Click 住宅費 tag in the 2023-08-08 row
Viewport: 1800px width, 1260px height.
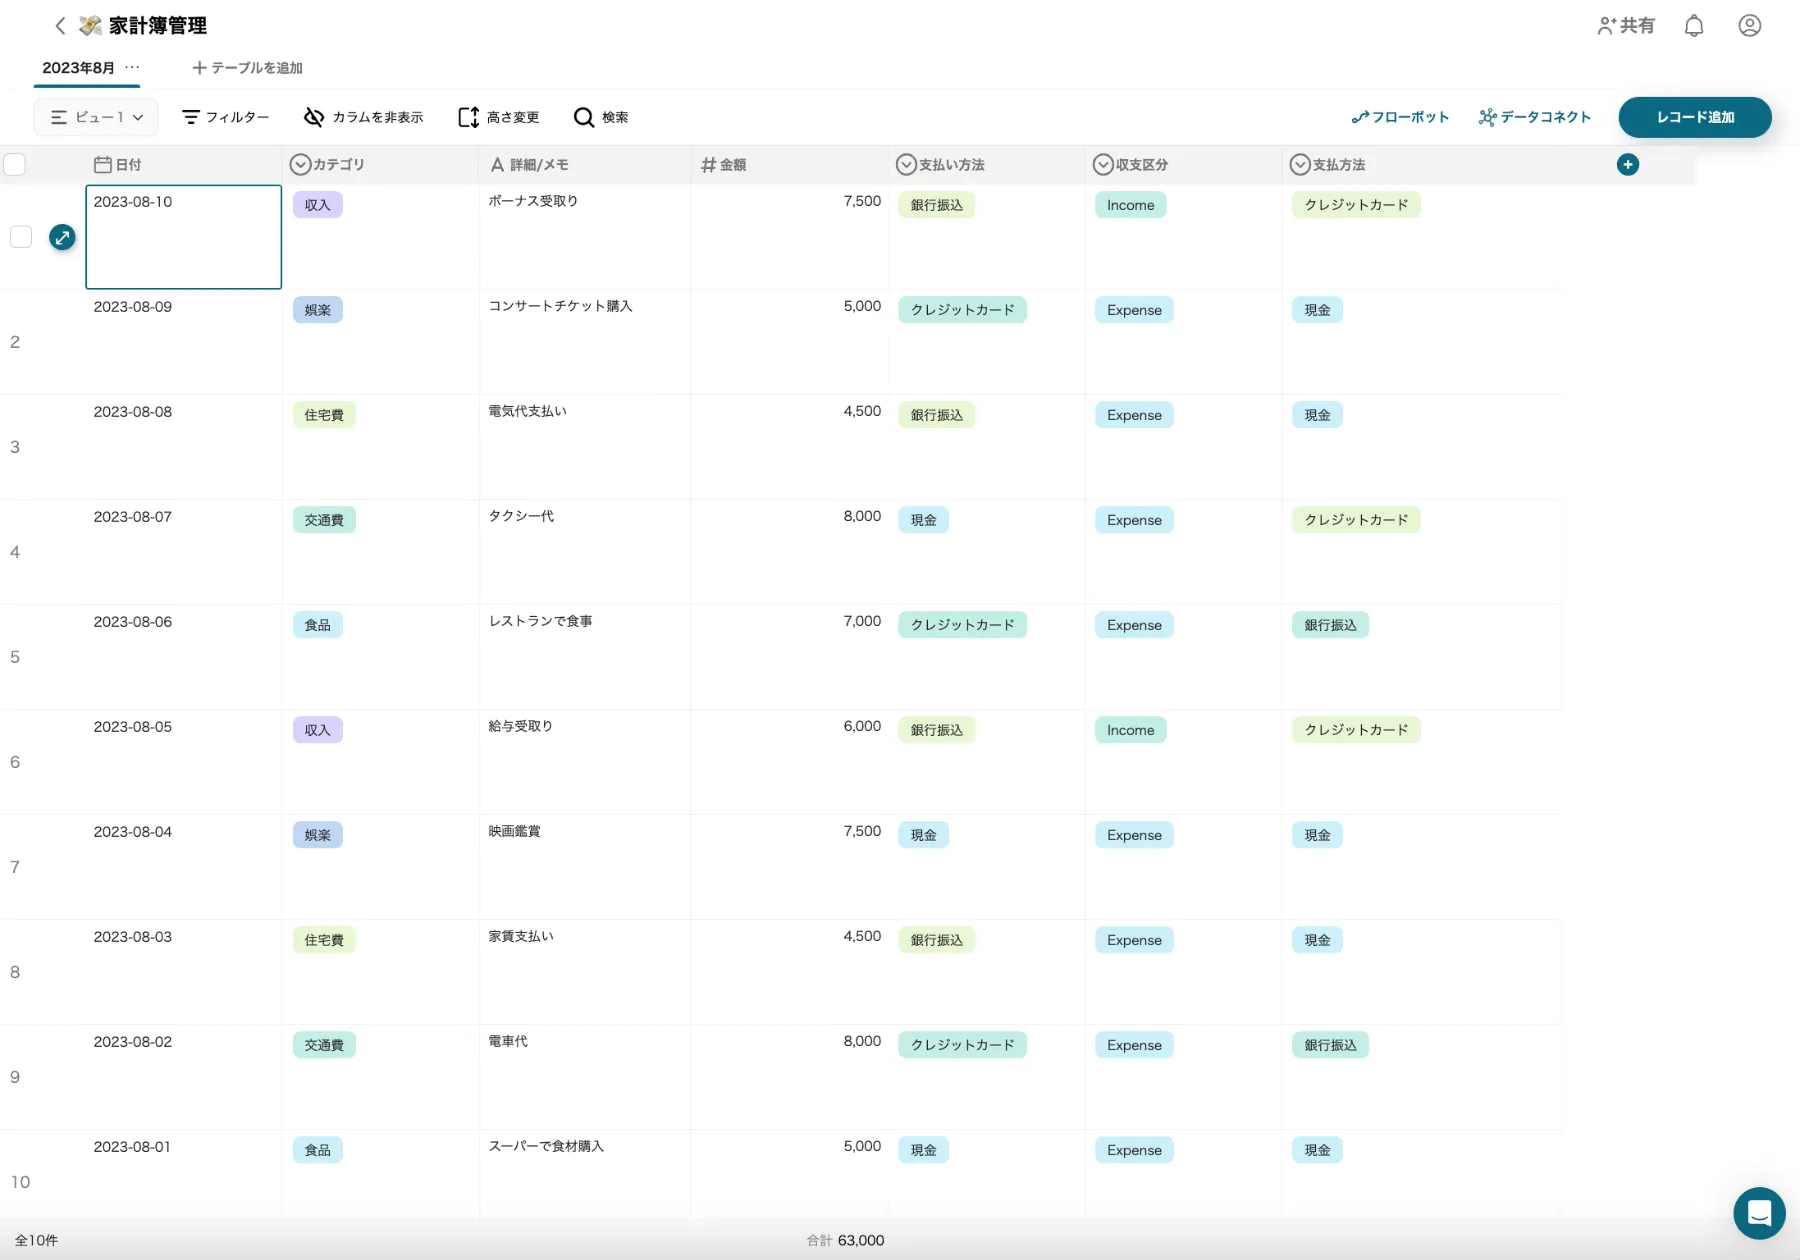324,415
